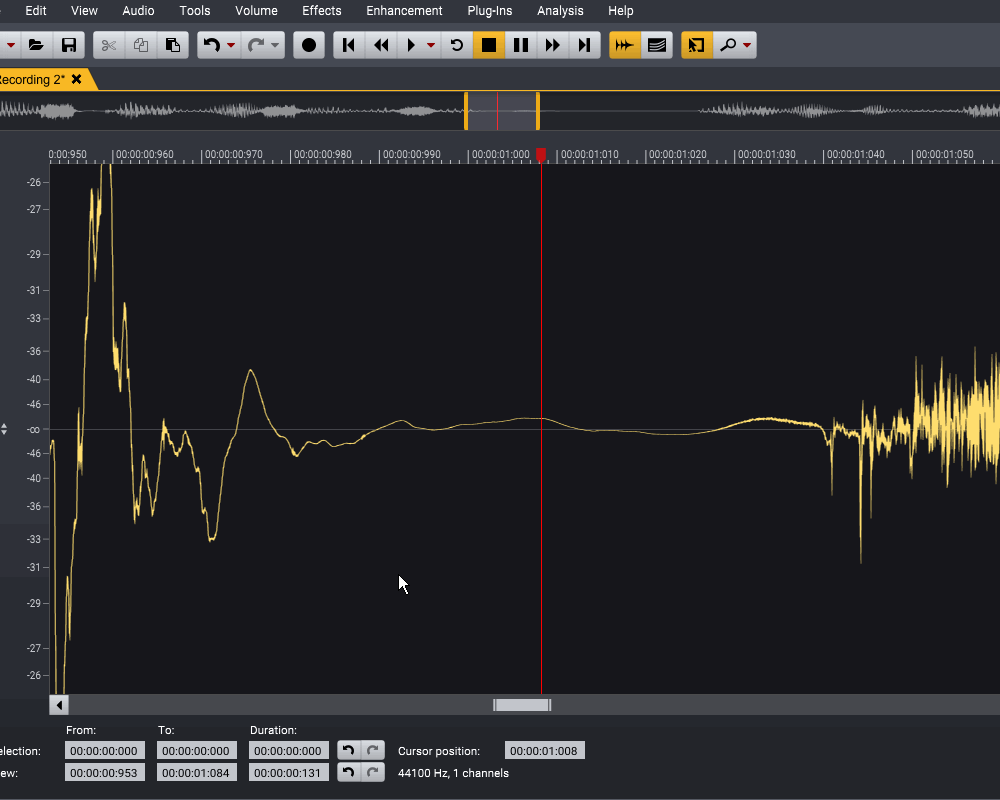
Task: Open the Edit menu
Action: point(36,11)
